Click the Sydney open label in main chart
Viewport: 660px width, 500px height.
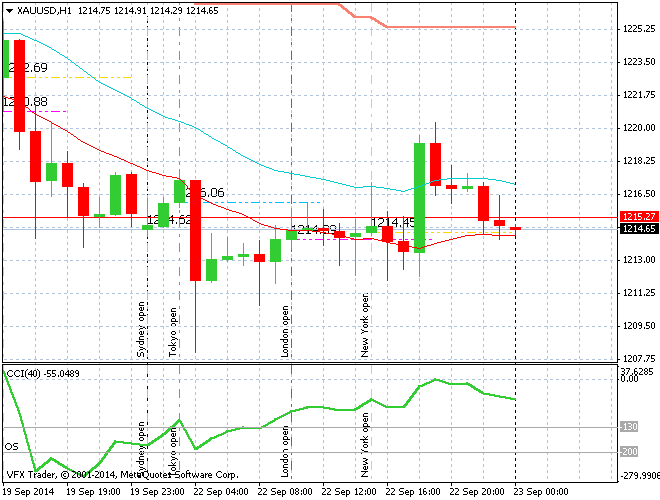(141, 329)
